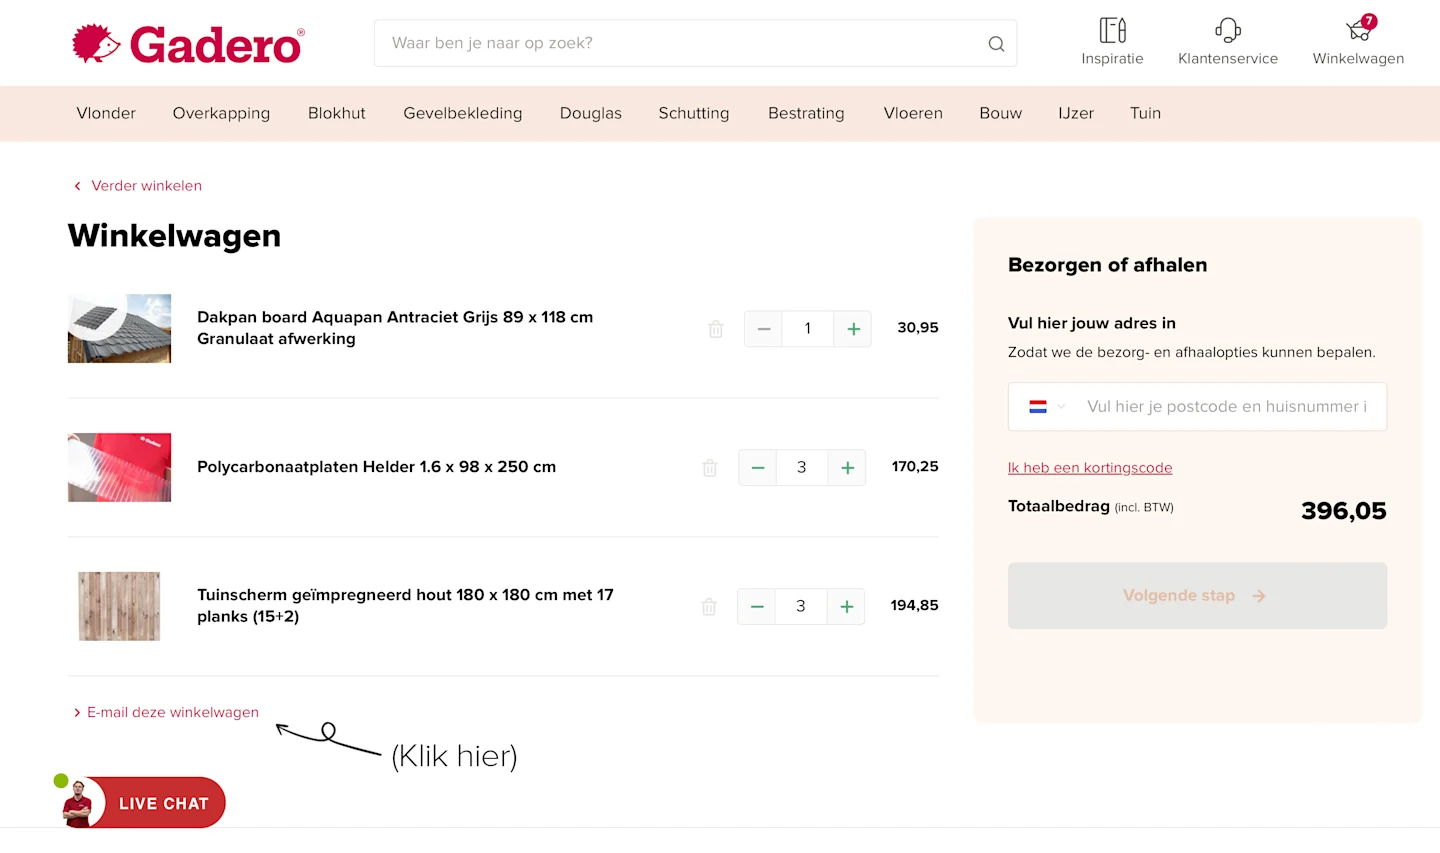Open the Bestrating menu
The height and width of the screenshot is (853, 1440).
(x=806, y=114)
